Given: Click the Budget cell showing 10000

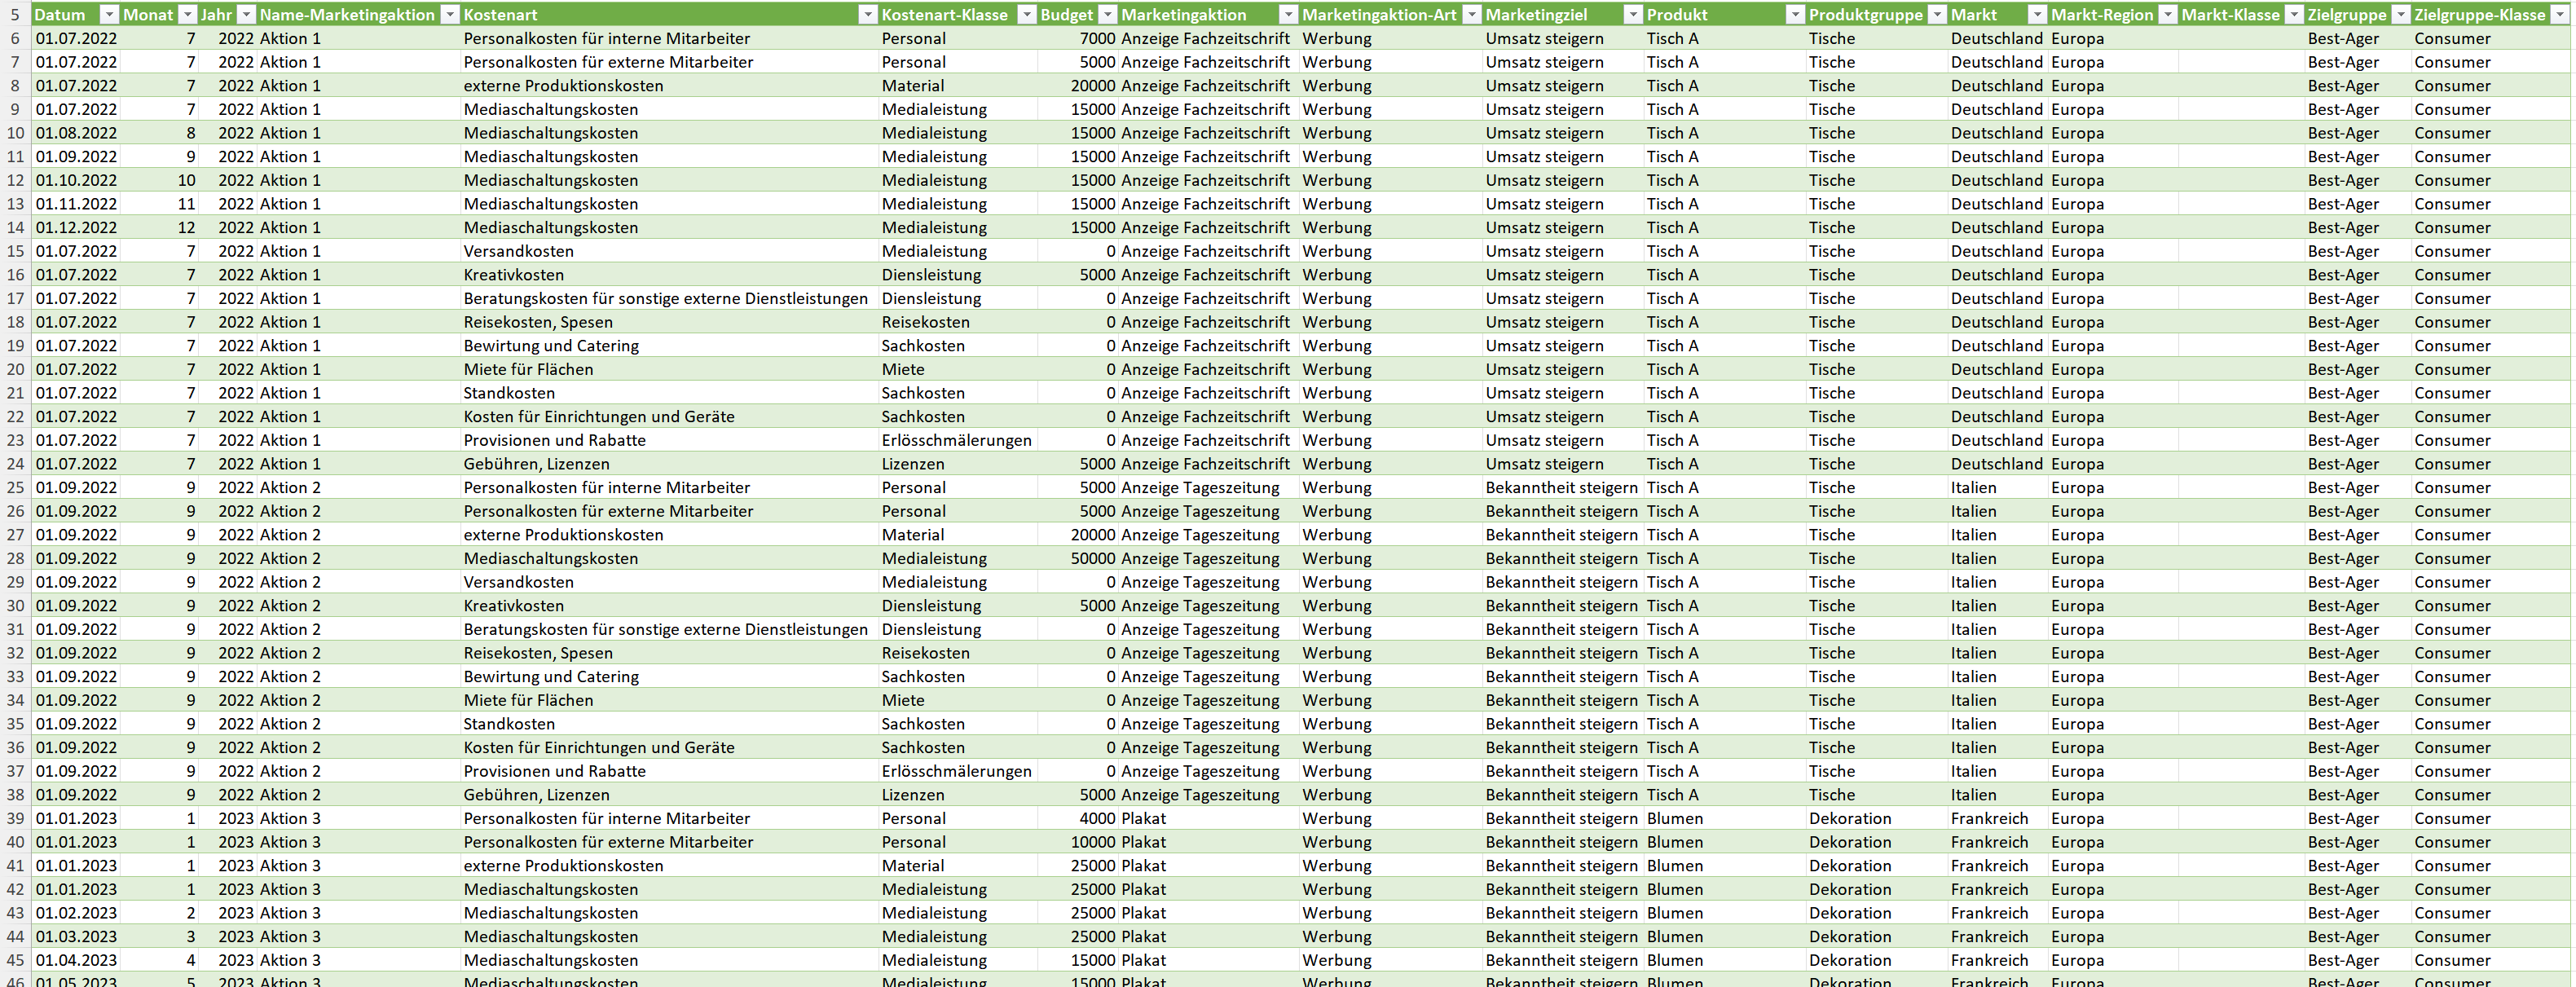Looking at the screenshot, I should pyautogui.click(x=1092, y=843).
